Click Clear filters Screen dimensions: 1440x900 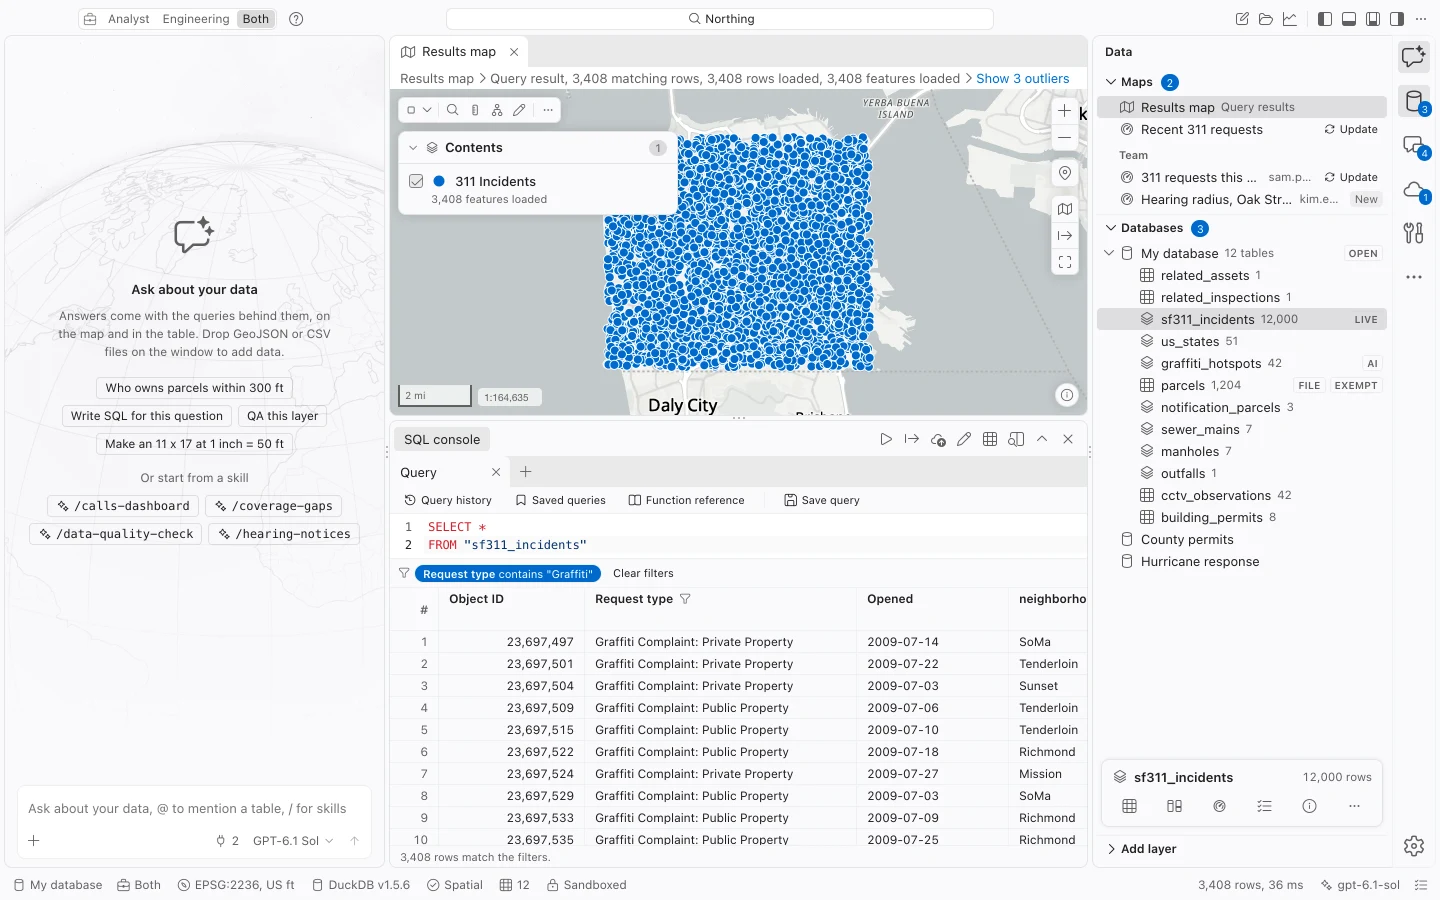pos(643,573)
